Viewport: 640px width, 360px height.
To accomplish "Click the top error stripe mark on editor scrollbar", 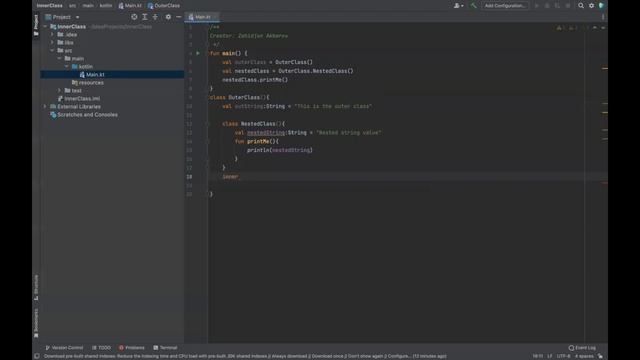I will tap(605, 68).
